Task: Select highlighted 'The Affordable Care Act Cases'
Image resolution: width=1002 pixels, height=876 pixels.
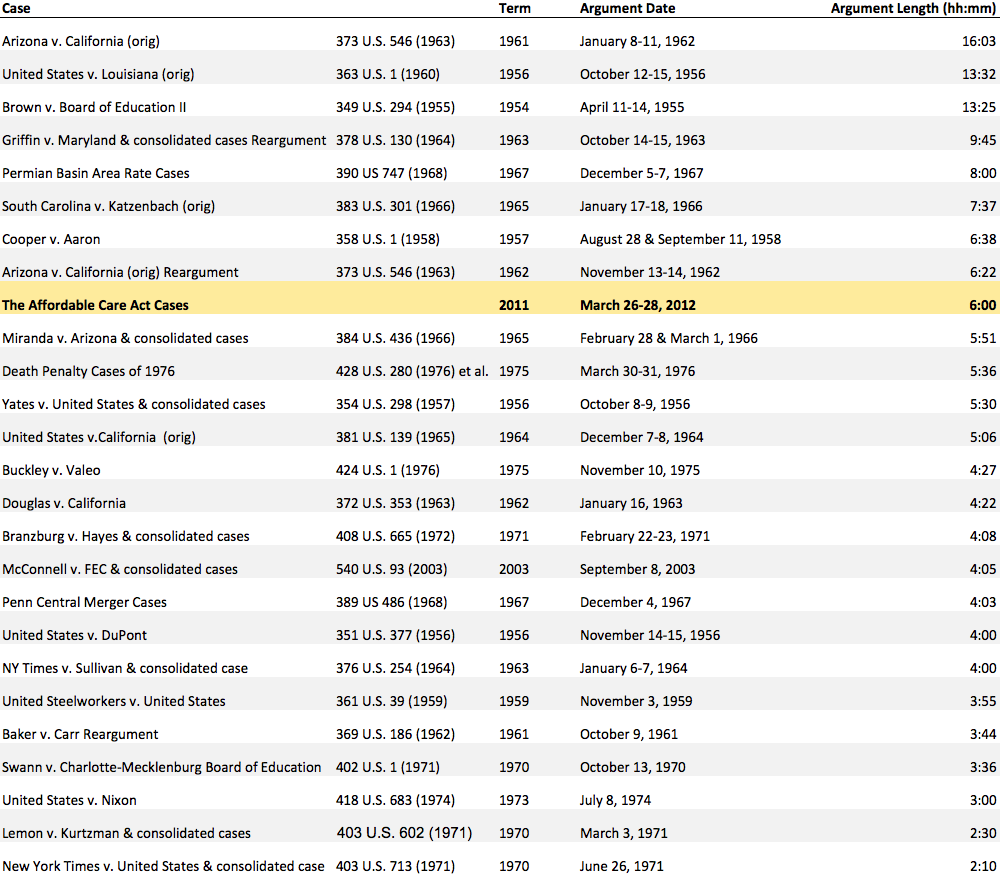Action: click(95, 305)
